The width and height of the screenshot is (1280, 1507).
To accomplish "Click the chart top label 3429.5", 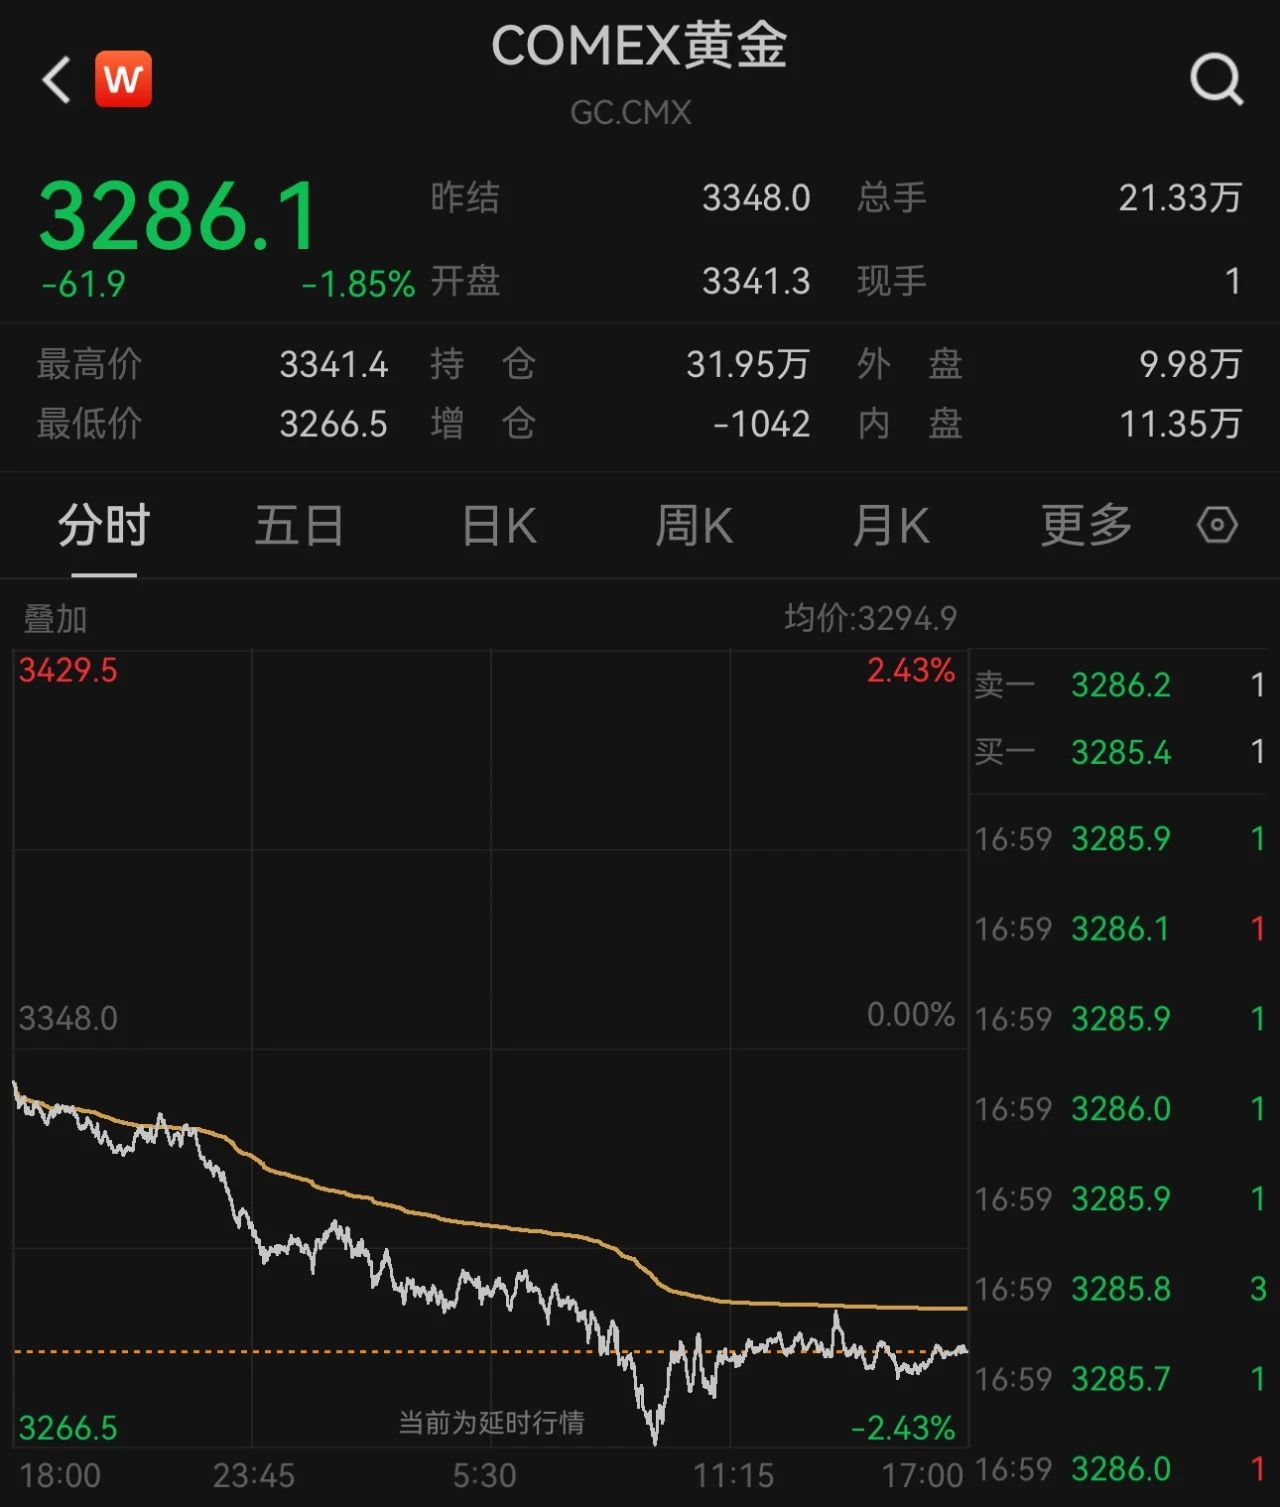I will tap(68, 670).
